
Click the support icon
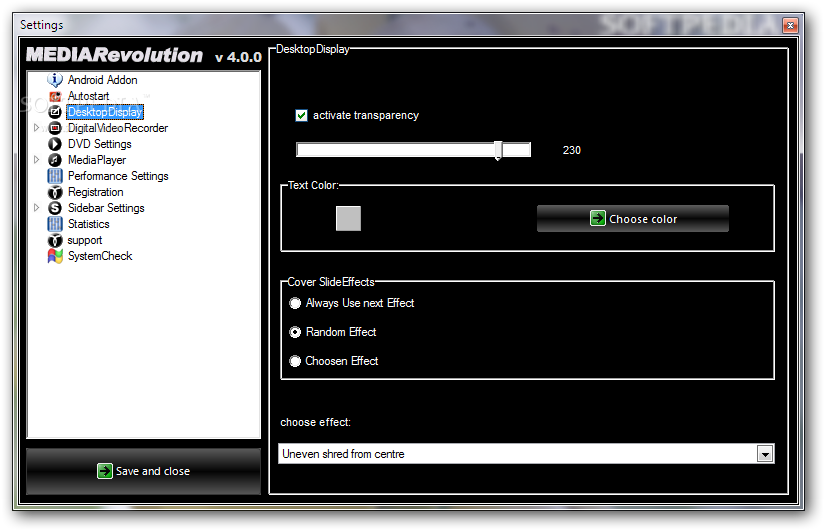click(55, 241)
